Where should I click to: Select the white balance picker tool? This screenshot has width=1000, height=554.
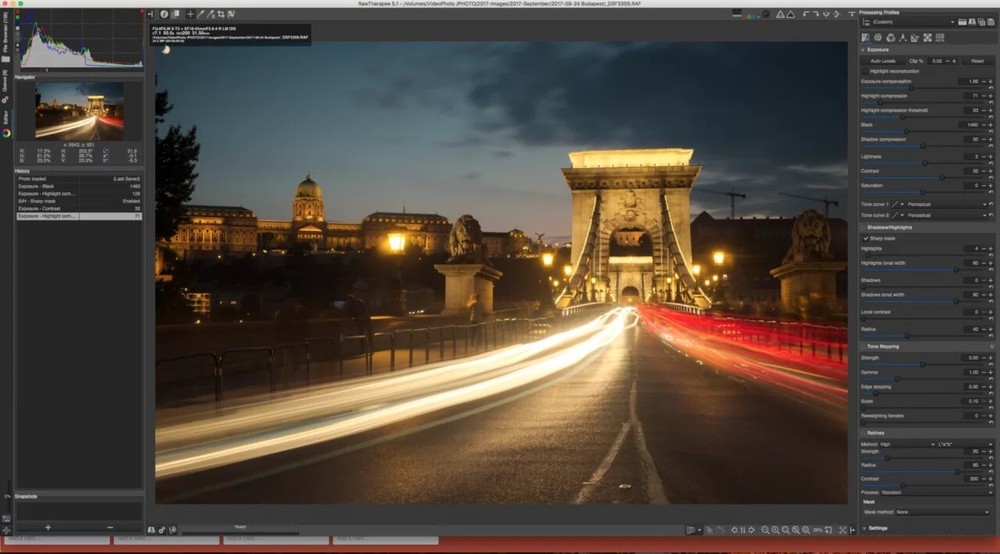[200, 14]
